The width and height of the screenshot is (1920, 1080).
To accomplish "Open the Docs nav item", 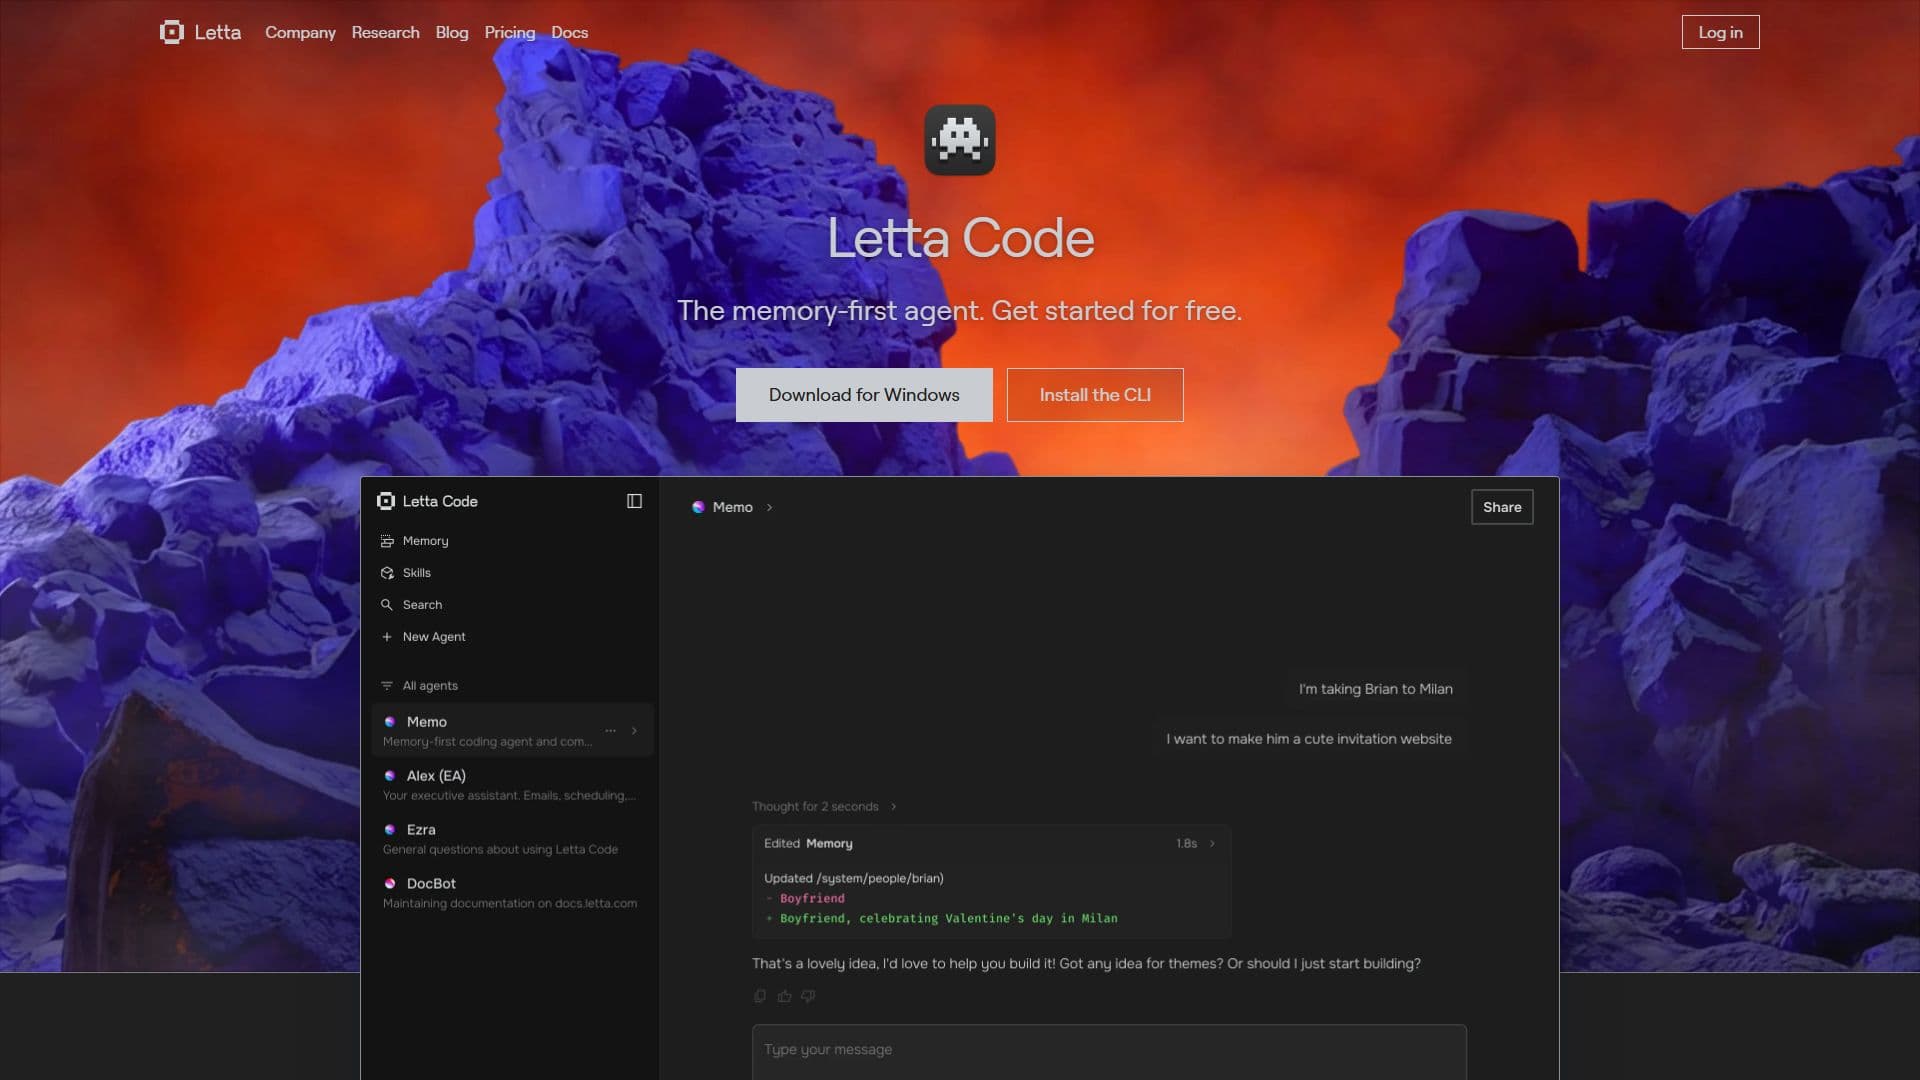I will tap(570, 32).
